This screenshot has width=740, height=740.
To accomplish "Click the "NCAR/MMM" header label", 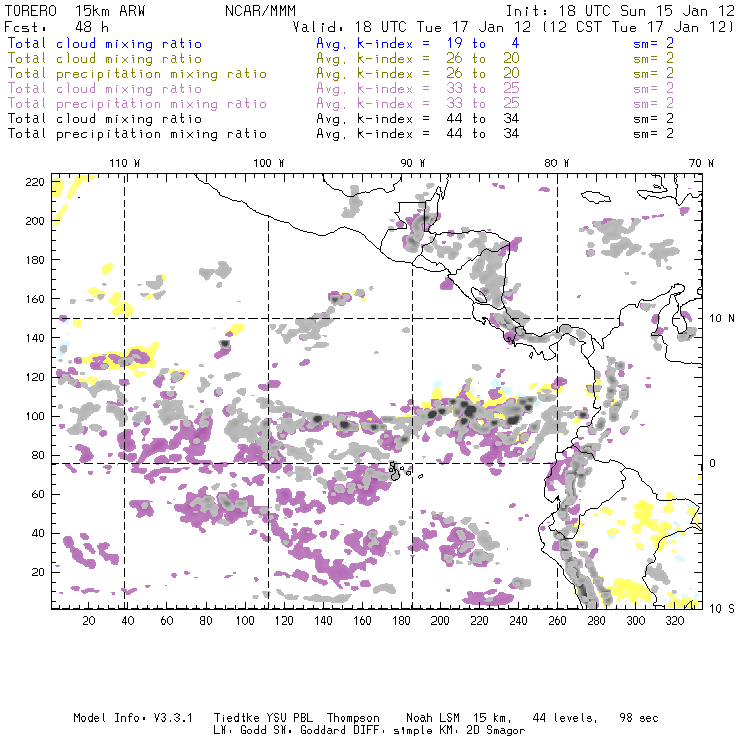I will pyautogui.click(x=261, y=11).
